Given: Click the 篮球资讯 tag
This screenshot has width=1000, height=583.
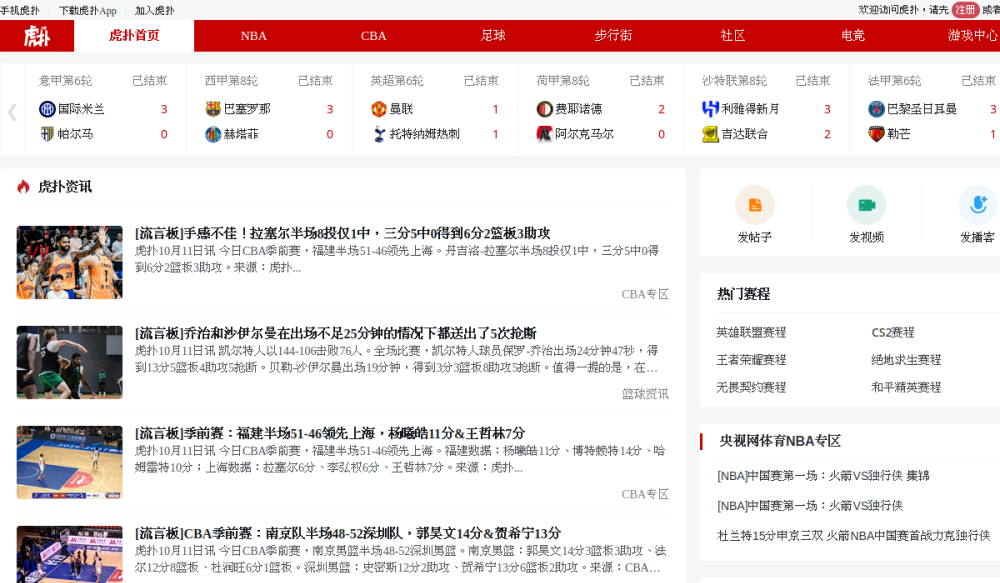Looking at the screenshot, I should point(645,394).
